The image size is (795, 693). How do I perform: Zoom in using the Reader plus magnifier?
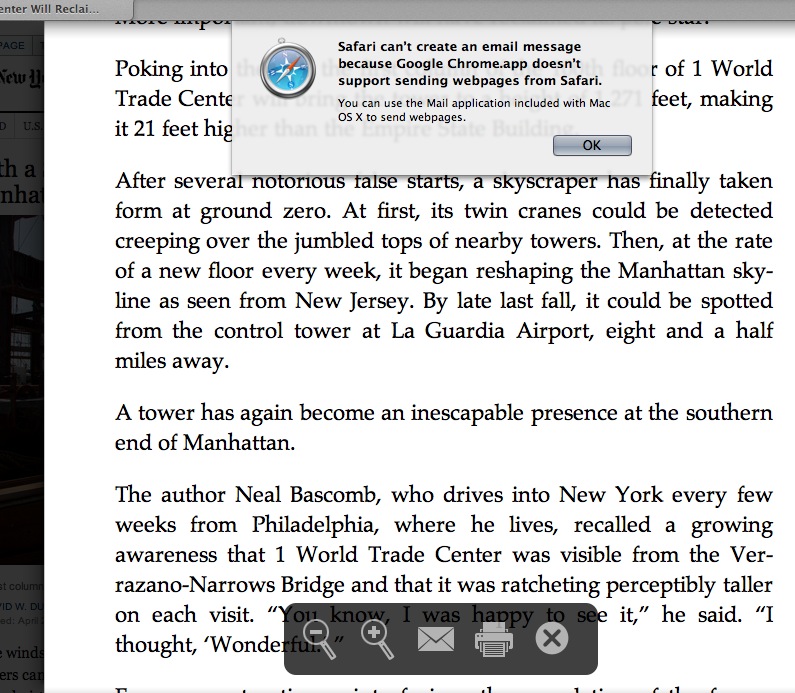point(377,639)
